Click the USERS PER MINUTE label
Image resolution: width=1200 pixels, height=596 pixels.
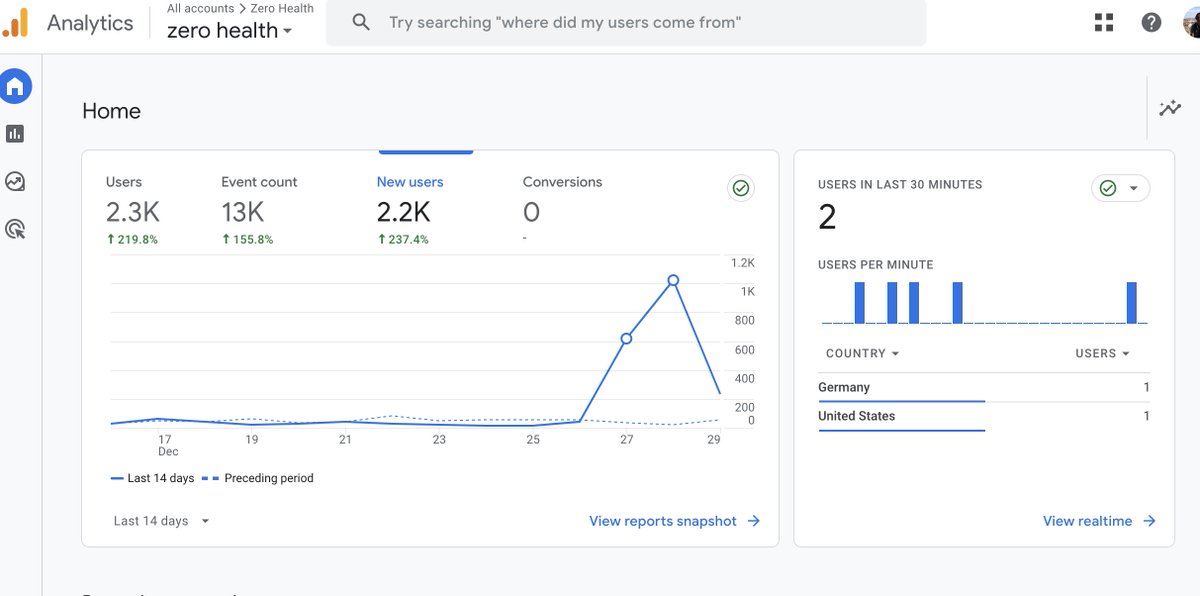click(x=876, y=265)
